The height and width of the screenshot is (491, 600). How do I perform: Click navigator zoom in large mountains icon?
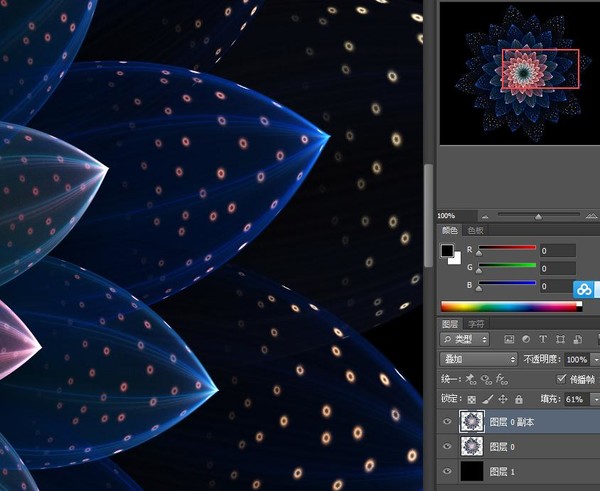tap(592, 216)
